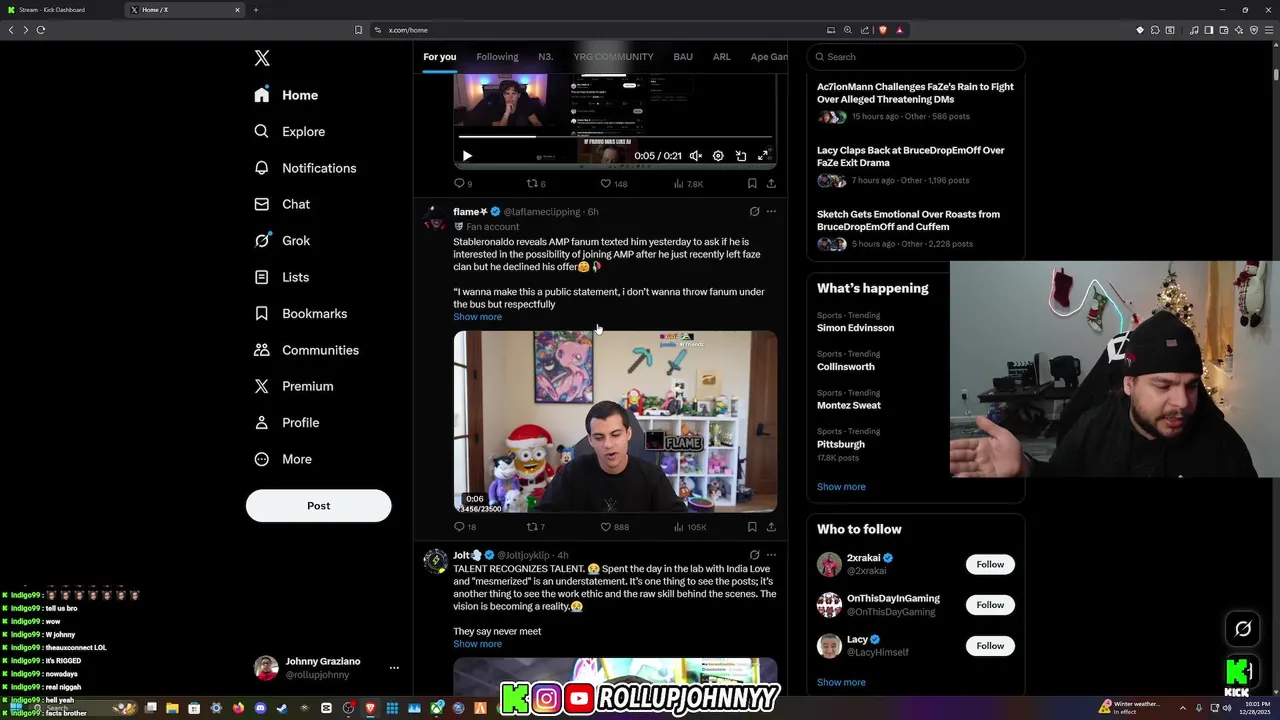Open Profile in the left navigation

click(286, 422)
